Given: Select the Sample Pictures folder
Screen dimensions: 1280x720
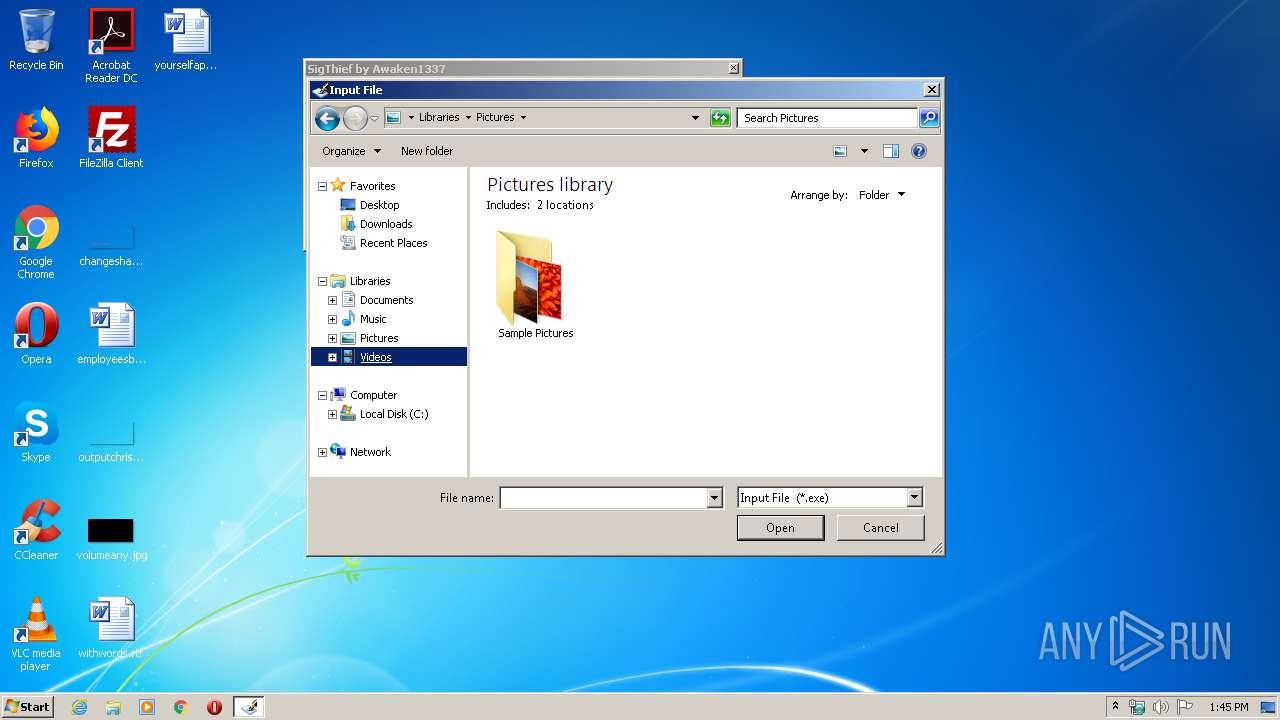Looking at the screenshot, I should click(535, 286).
